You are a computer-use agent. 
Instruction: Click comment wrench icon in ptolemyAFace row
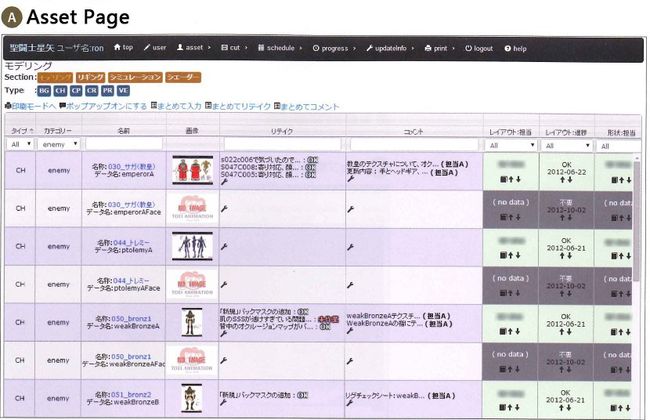click(x=350, y=285)
